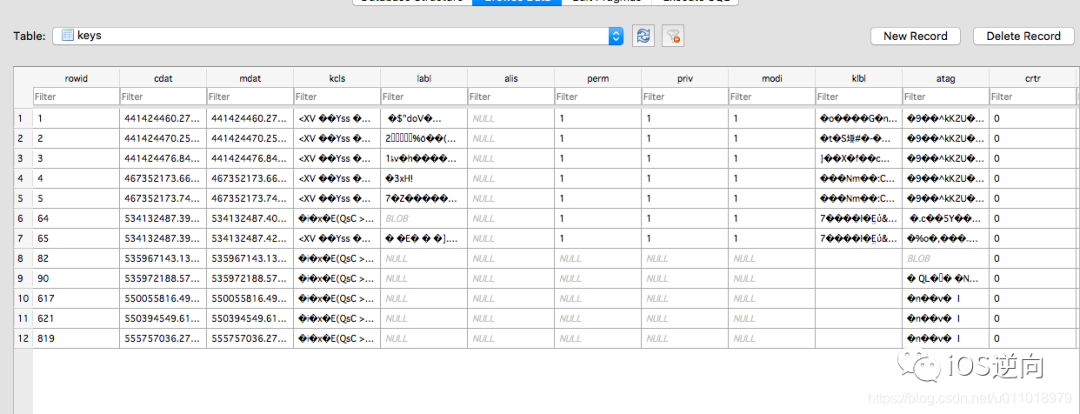Select the rowid cell with value 819

pyautogui.click(x=76, y=338)
